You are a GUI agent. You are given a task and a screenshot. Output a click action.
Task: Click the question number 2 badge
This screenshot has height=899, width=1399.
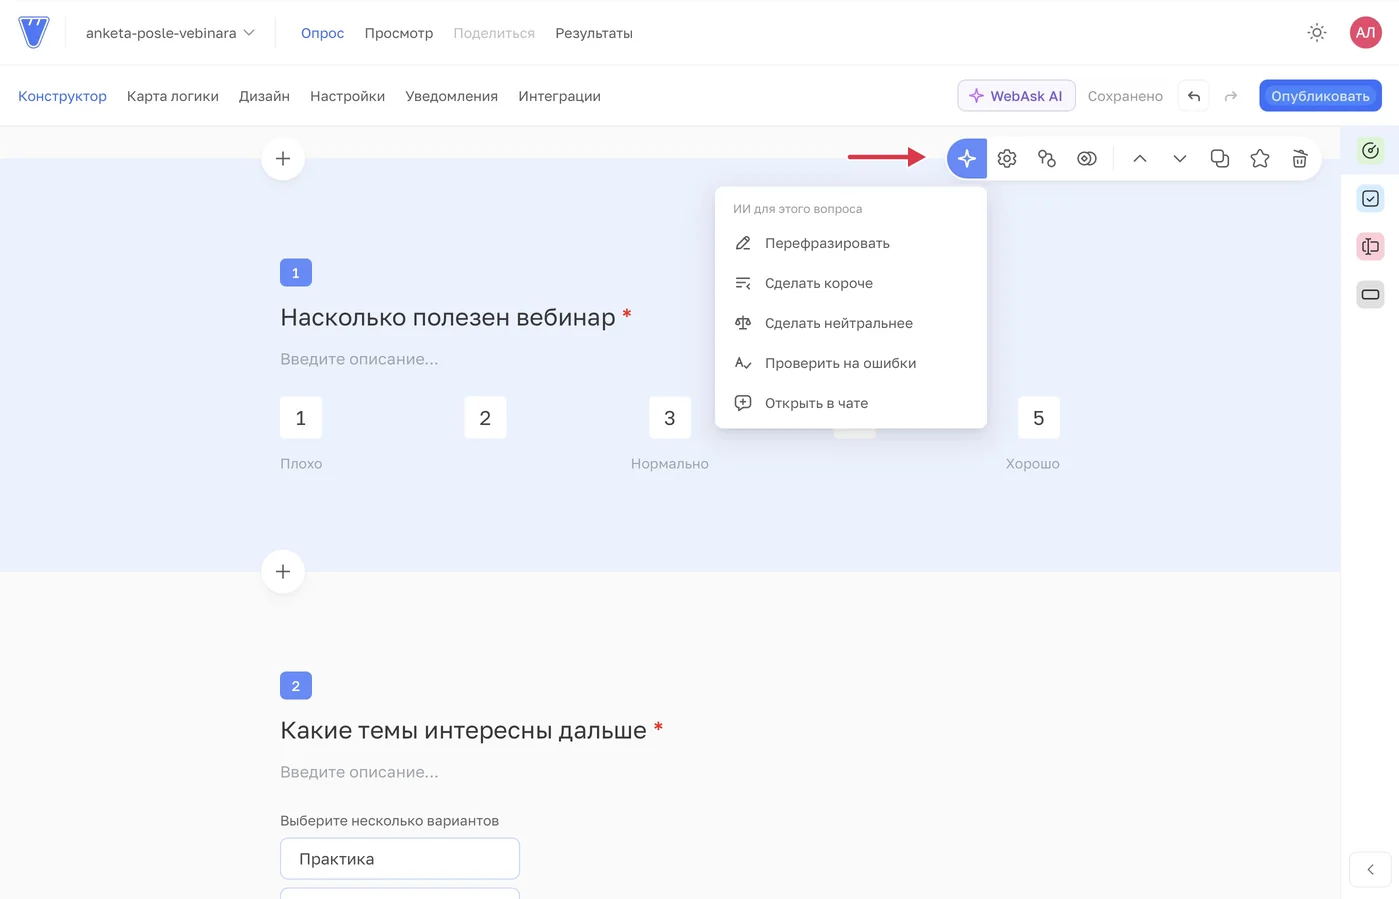click(x=296, y=685)
